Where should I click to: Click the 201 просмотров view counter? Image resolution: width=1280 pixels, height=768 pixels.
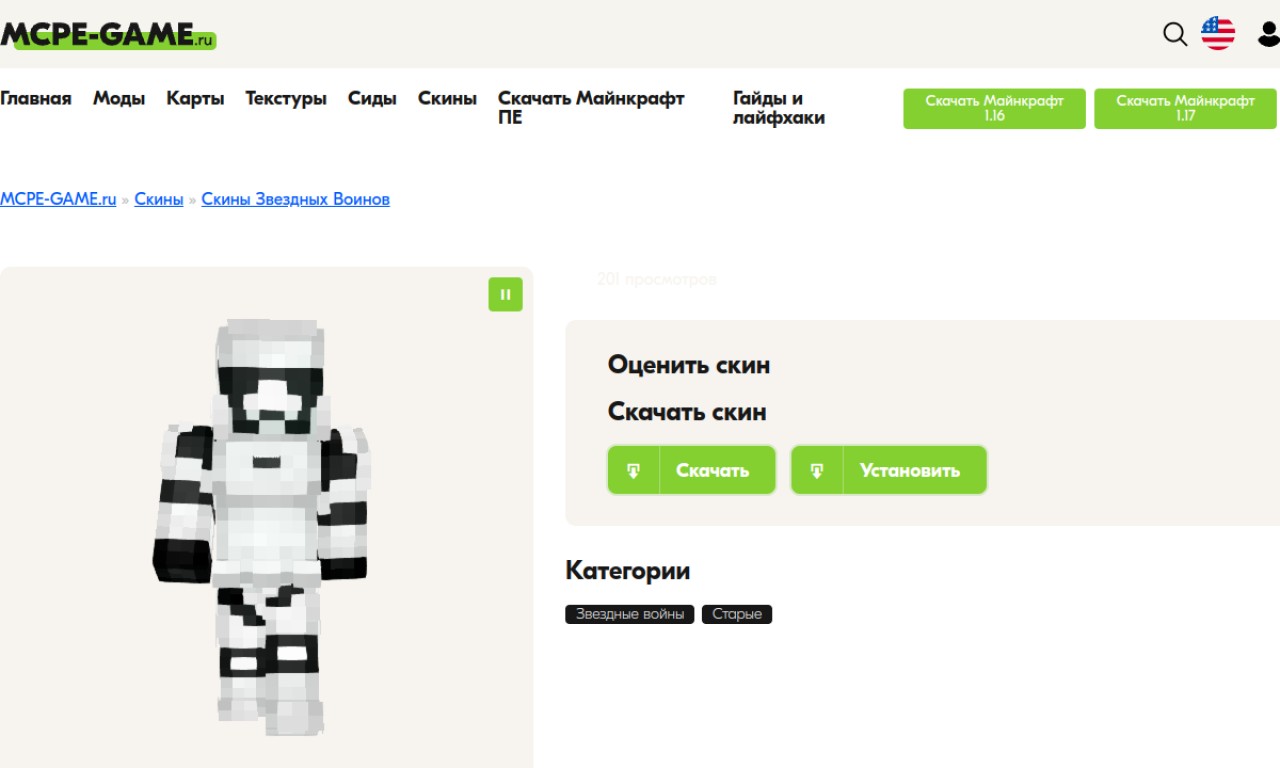(x=656, y=279)
